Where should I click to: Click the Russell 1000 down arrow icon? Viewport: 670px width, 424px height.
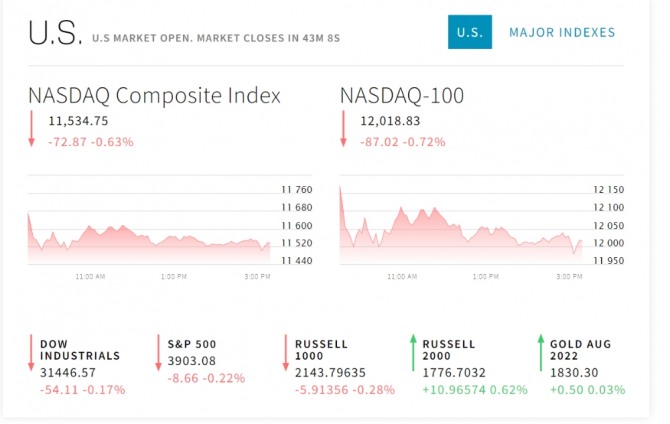tap(287, 353)
